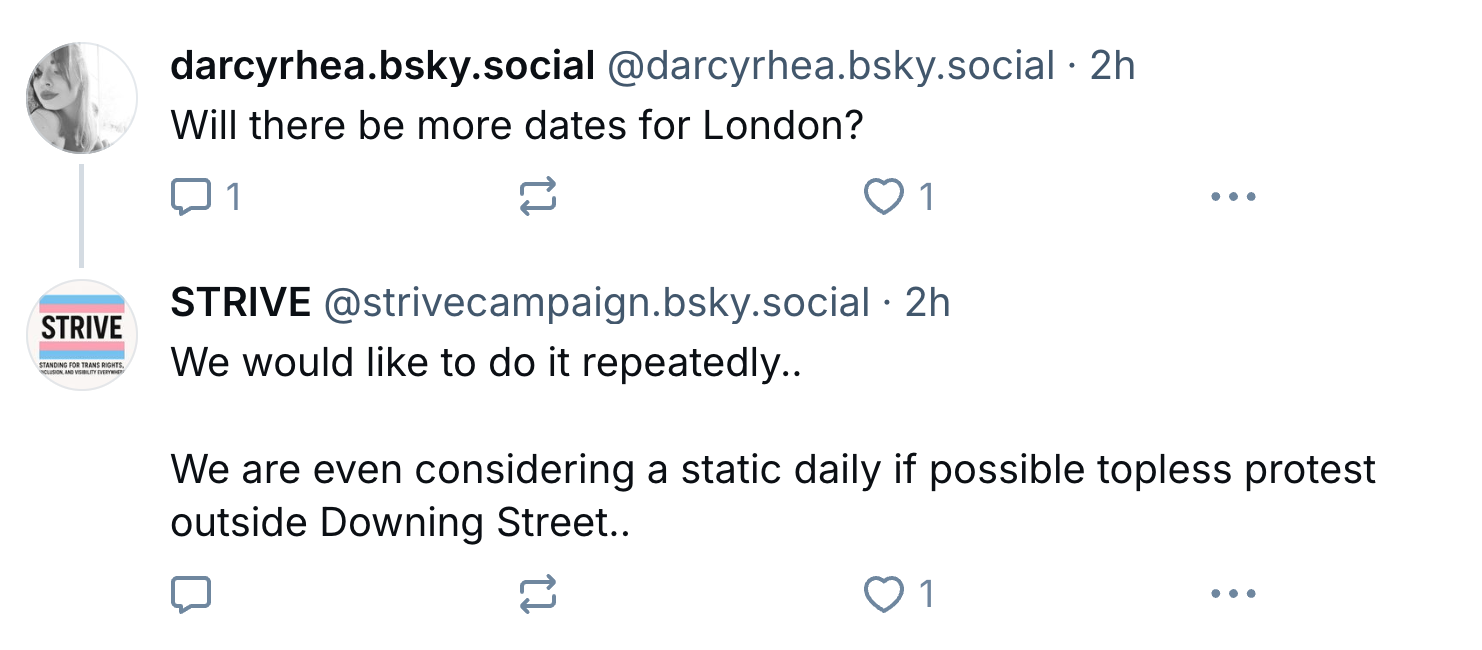Click the @strivecampaign.bsky.social handle
Screen dimensions: 1482x650
(596, 303)
